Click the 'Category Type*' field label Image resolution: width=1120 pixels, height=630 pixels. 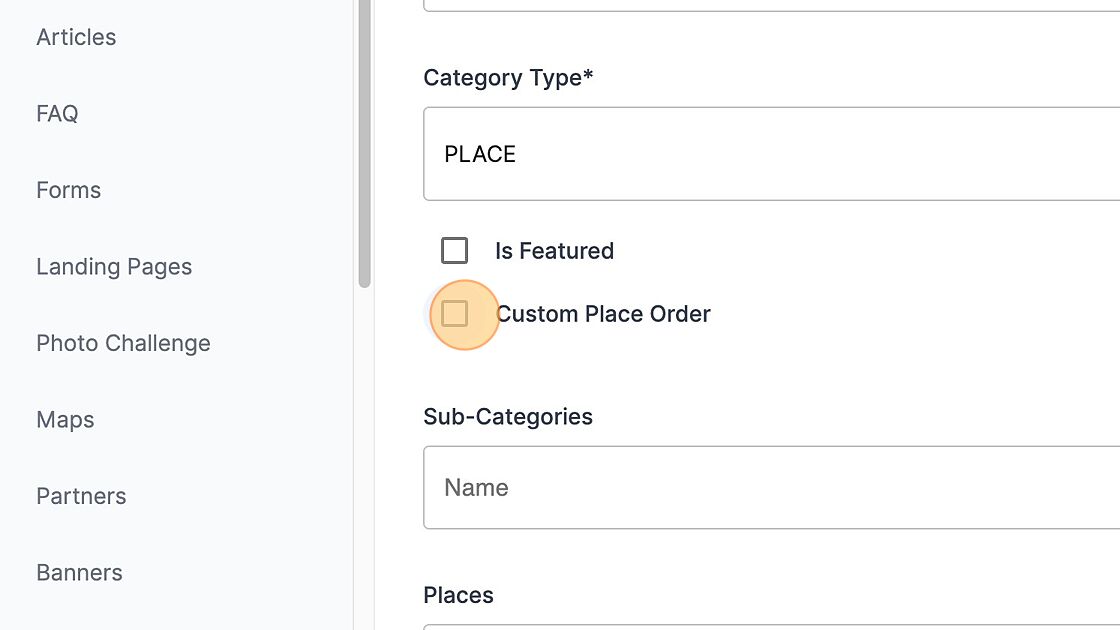508,78
